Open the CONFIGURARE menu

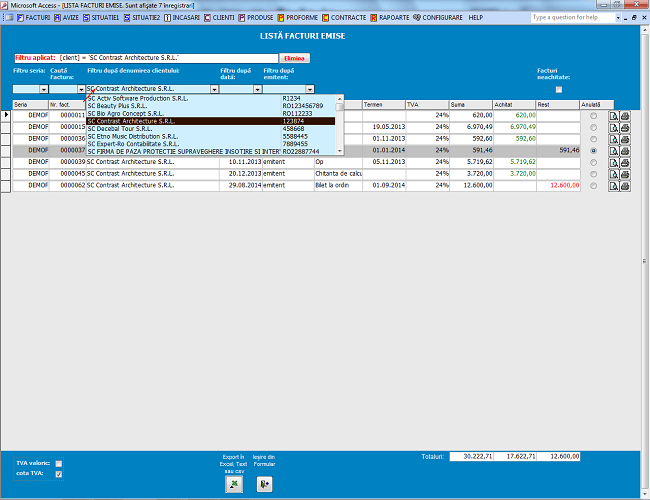(438, 17)
